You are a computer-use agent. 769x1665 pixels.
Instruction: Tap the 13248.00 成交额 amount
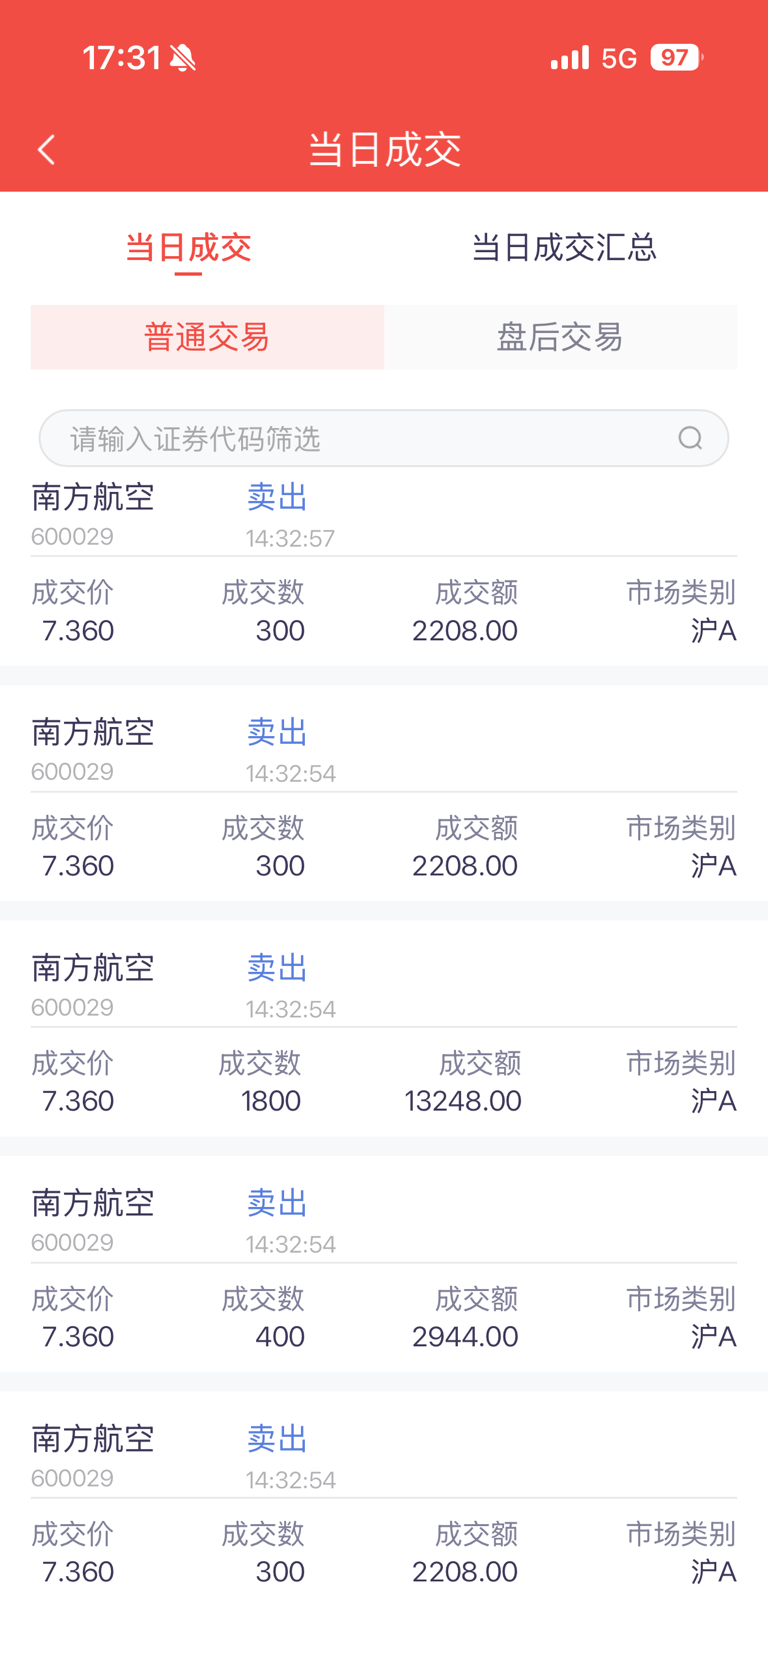point(463,1101)
